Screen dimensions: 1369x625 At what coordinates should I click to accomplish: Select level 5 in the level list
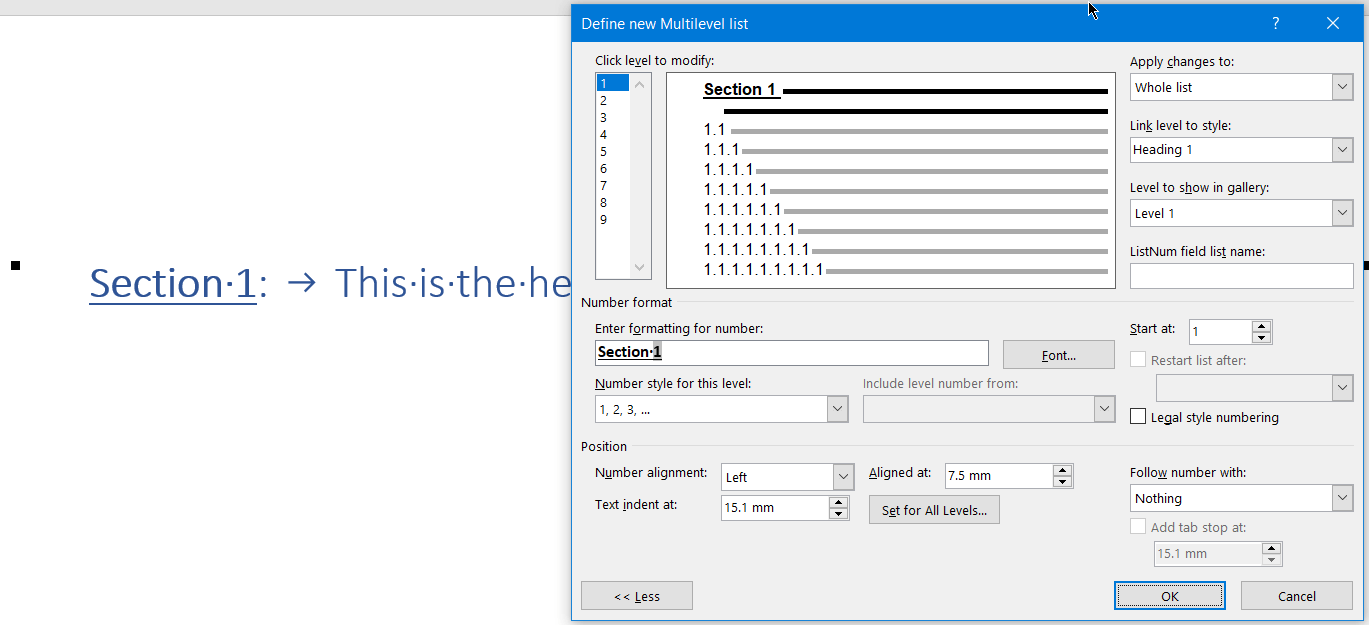(613, 151)
